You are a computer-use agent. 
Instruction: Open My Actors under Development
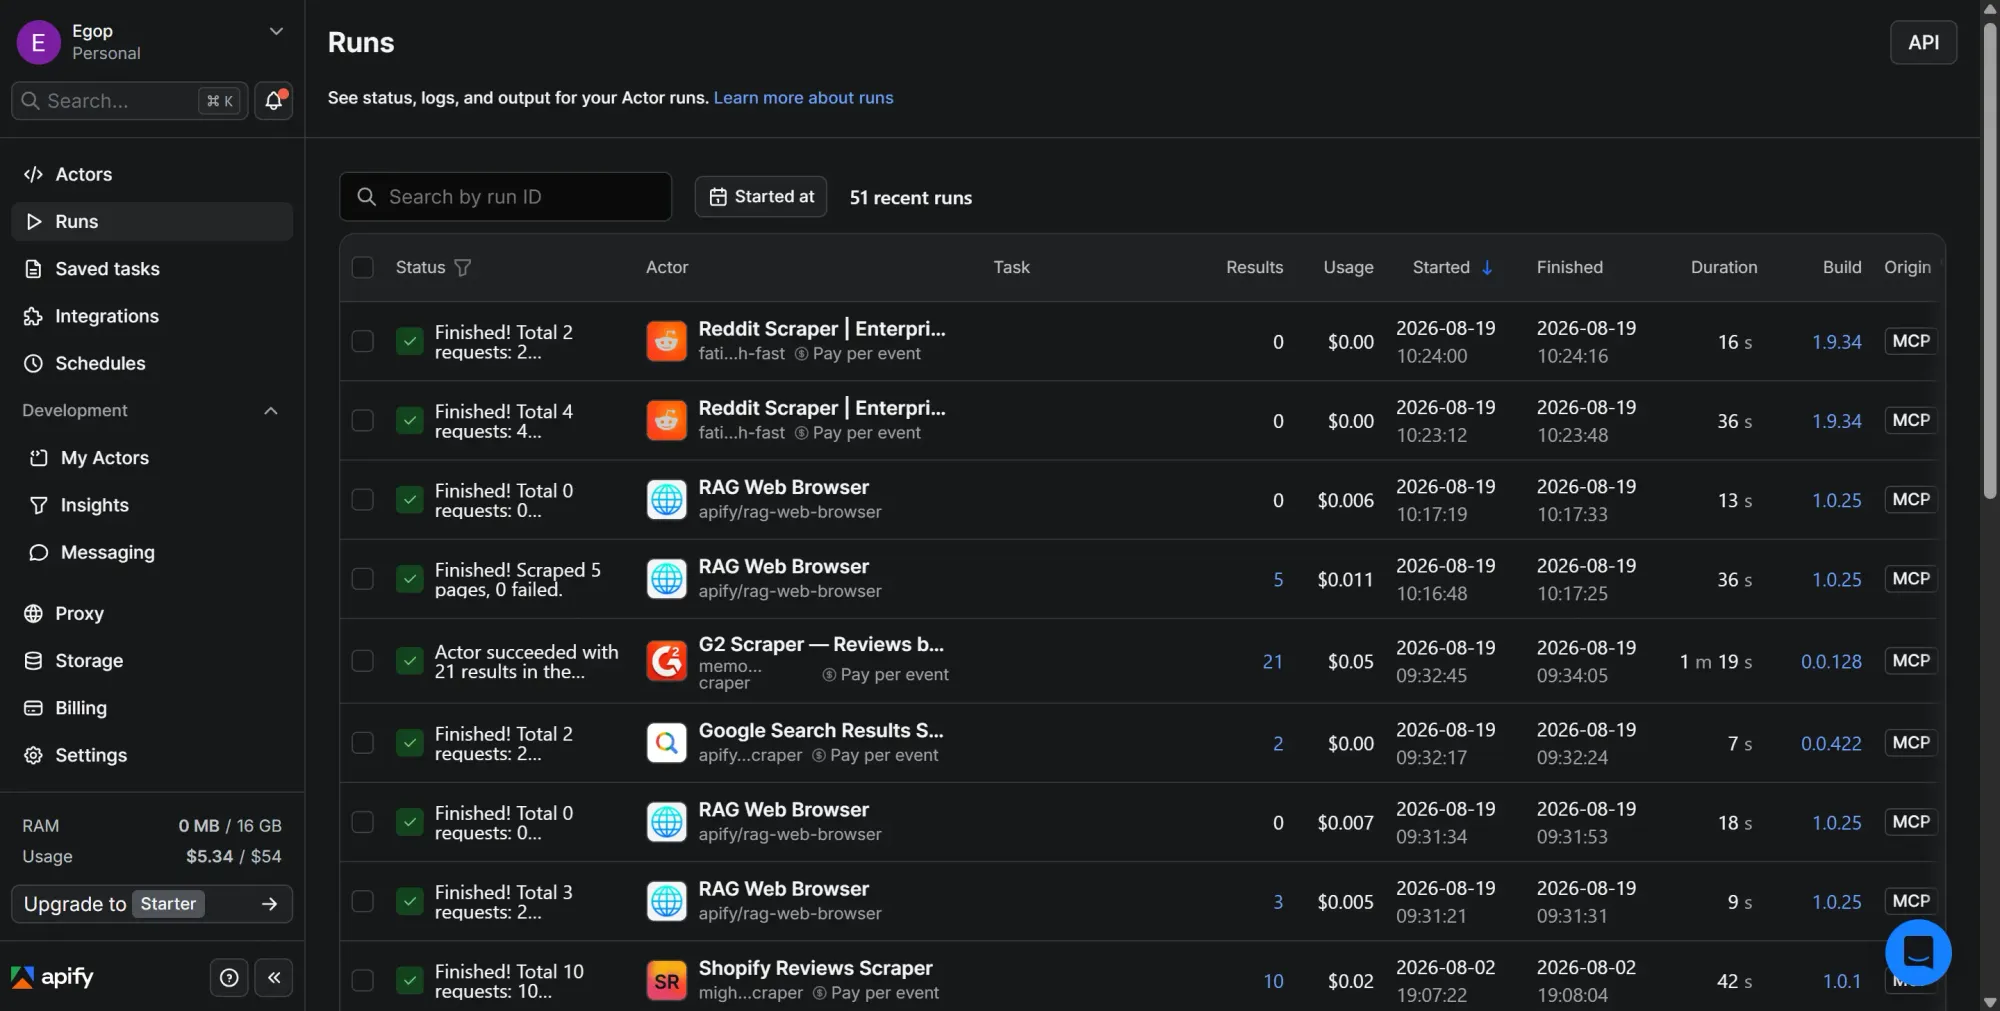coord(152,458)
